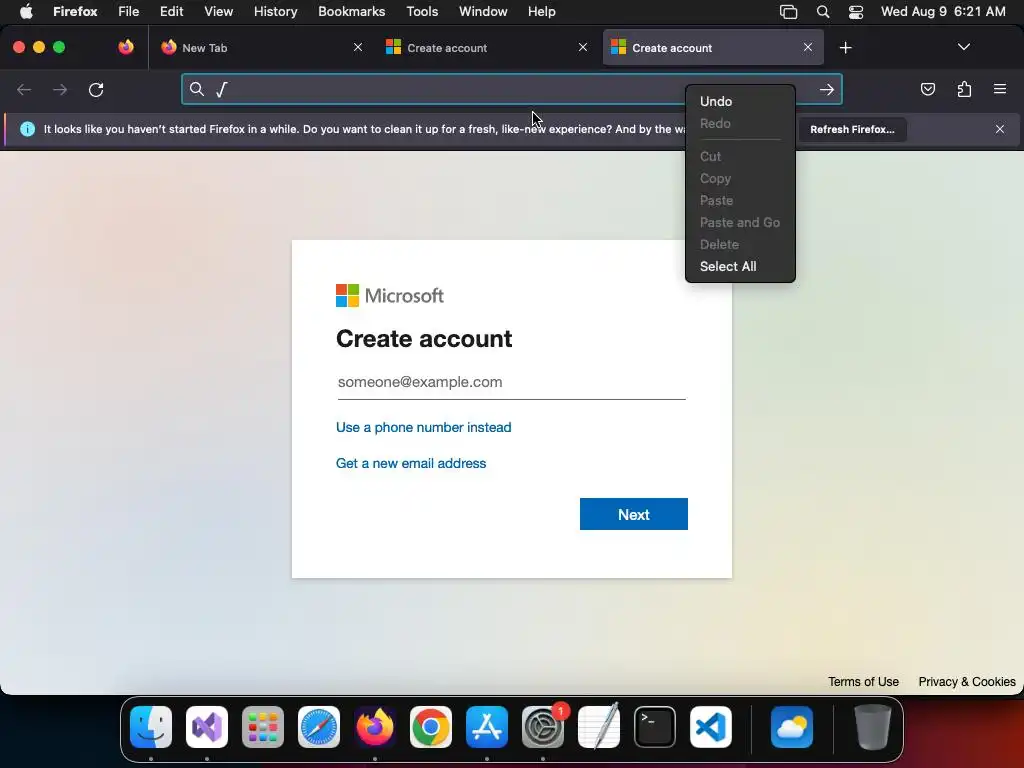Open the Window menu
Viewport: 1024px width, 768px height.
click(x=483, y=11)
